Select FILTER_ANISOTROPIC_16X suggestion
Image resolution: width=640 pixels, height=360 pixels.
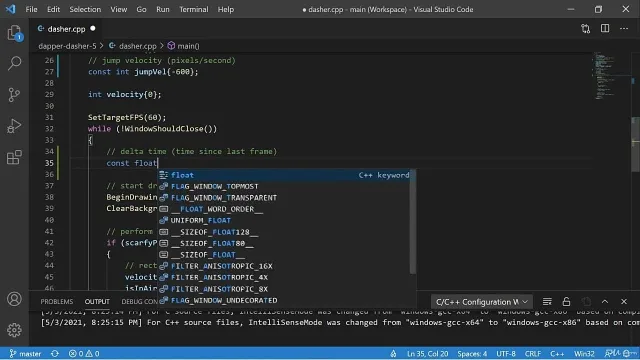pos(284,266)
